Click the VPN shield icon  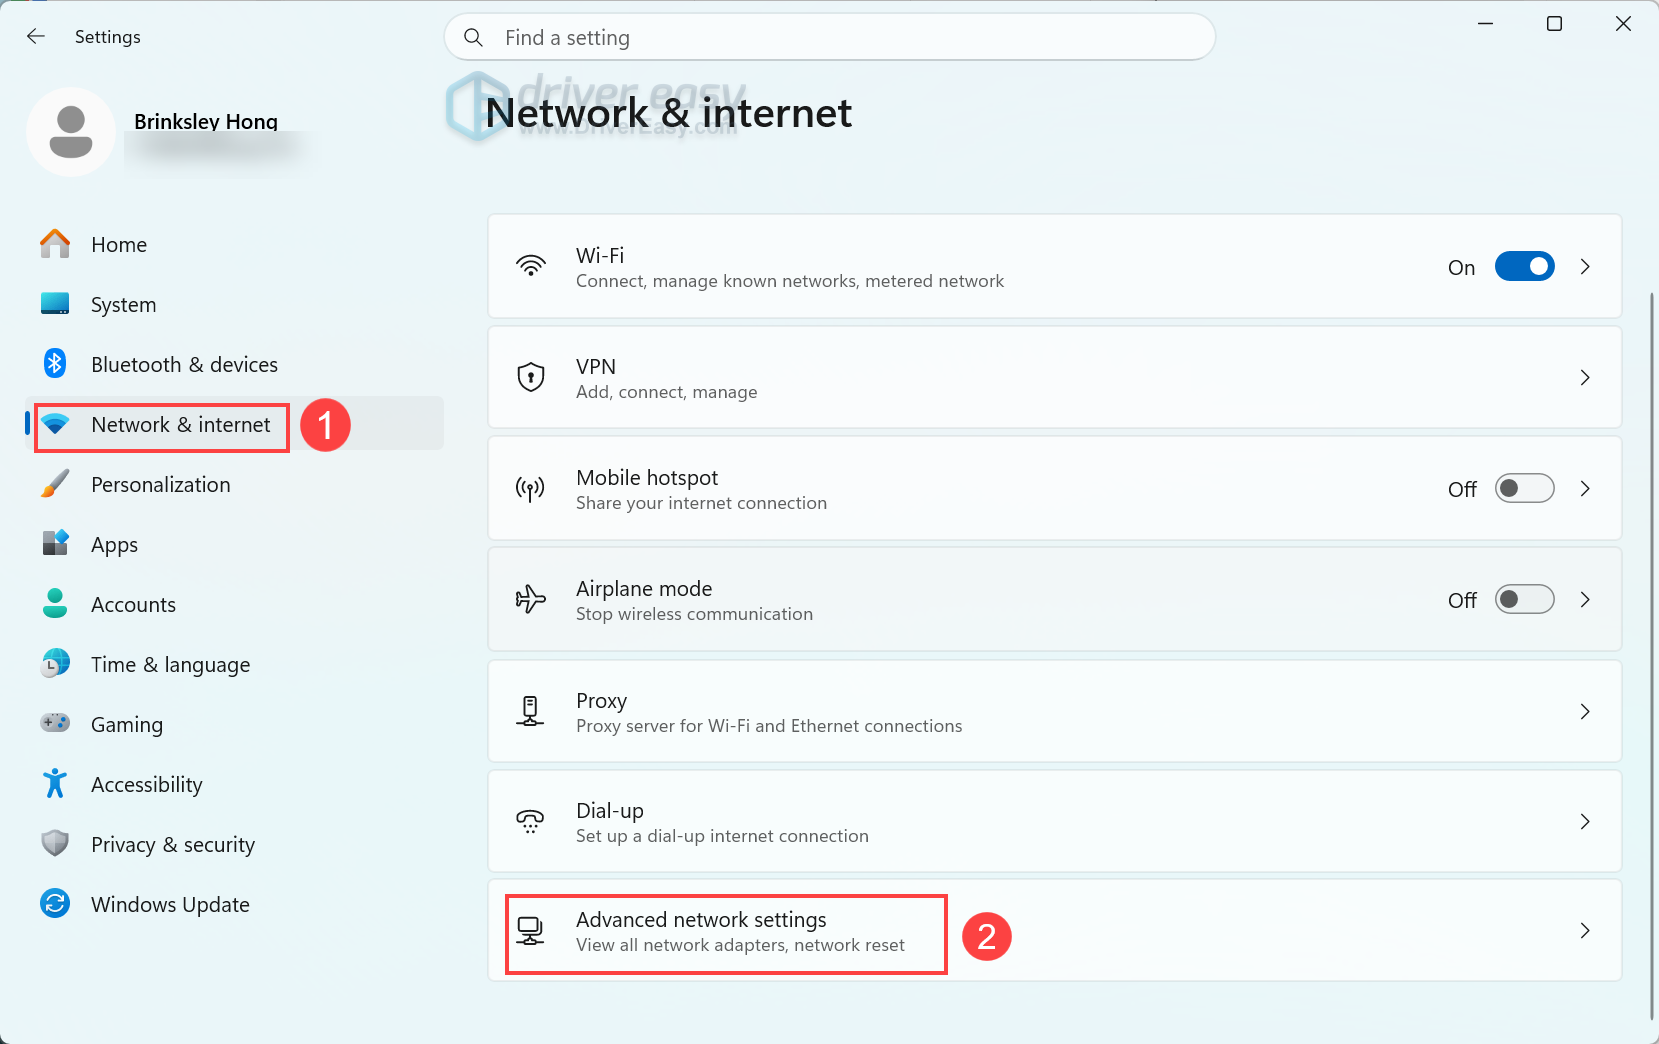(x=531, y=377)
